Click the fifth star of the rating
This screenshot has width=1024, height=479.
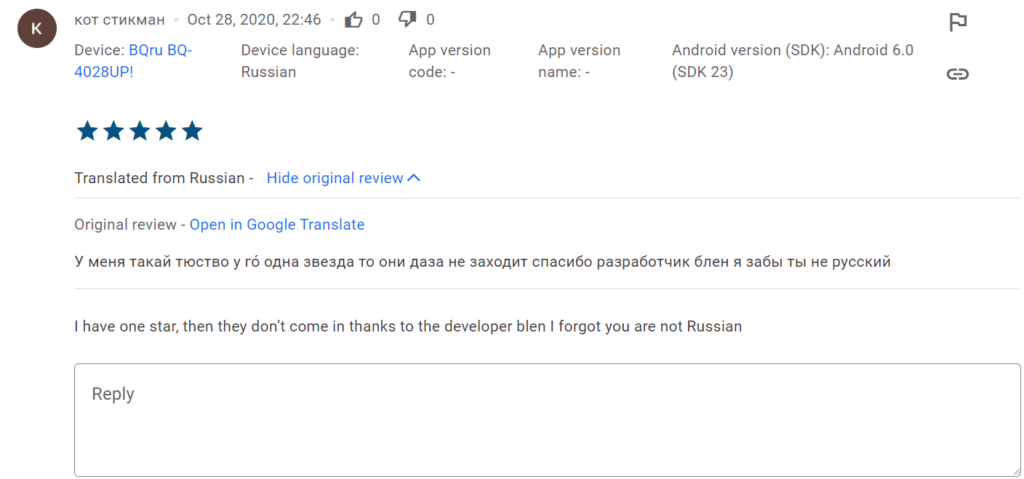(192, 131)
